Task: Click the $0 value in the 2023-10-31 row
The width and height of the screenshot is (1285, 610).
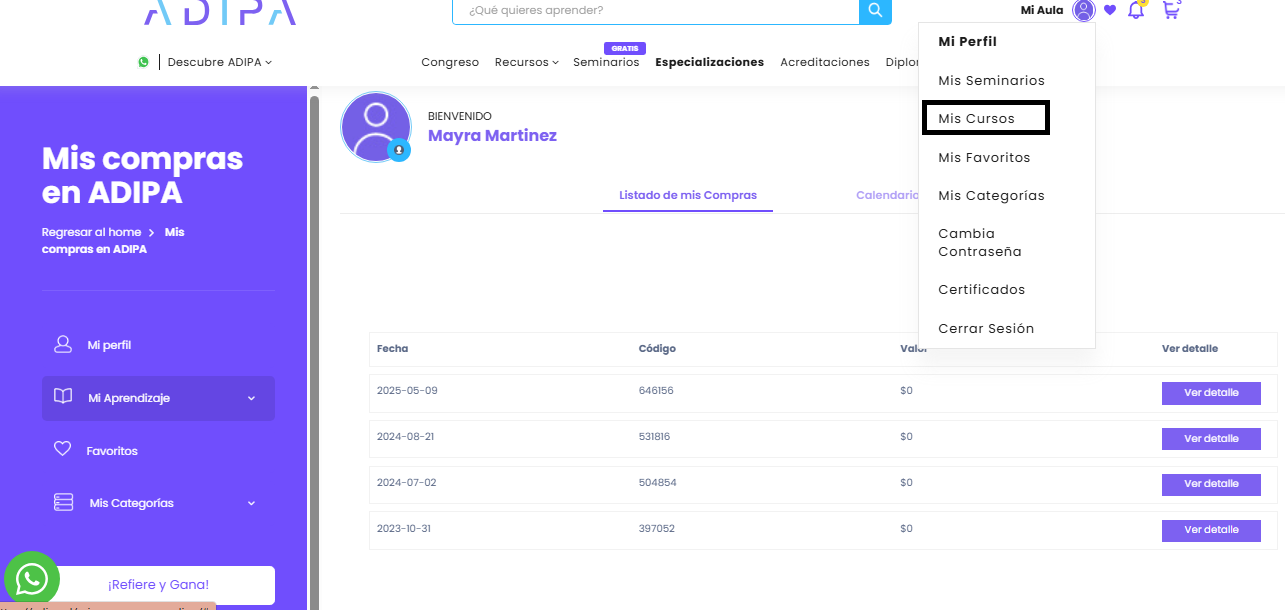Action: (x=906, y=528)
